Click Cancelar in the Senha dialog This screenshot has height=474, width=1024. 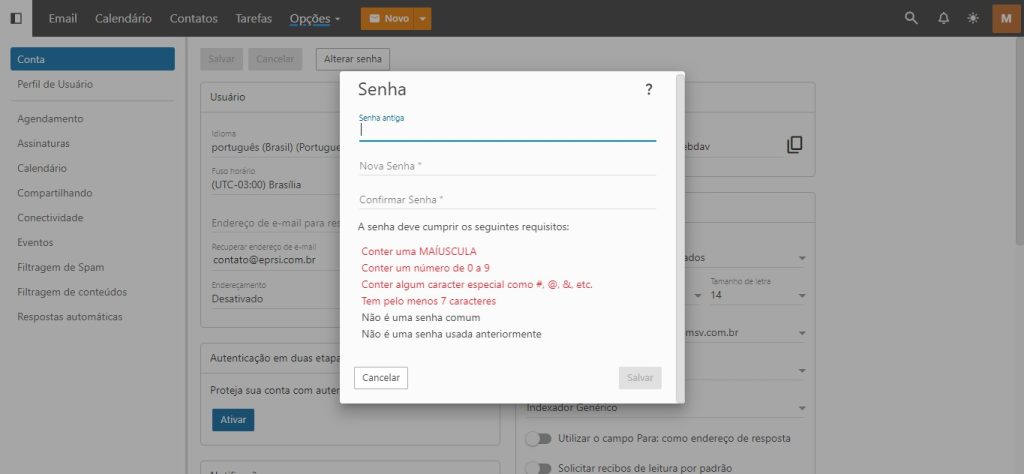click(x=381, y=377)
